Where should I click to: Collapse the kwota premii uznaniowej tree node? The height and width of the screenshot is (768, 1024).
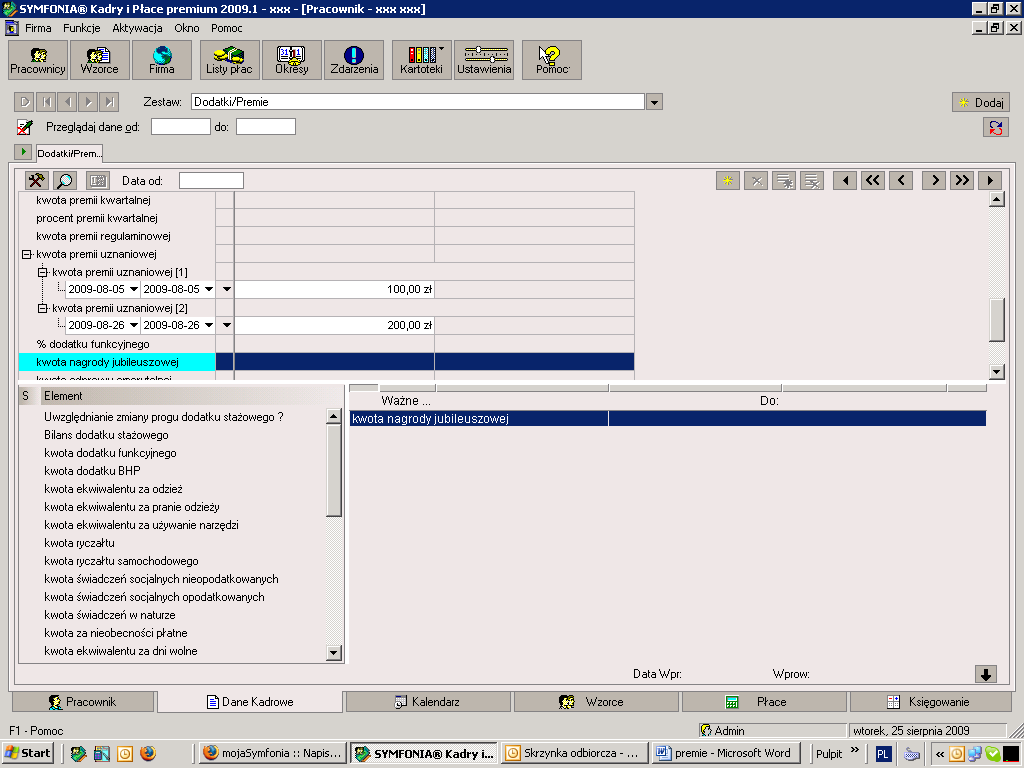pyautogui.click(x=27, y=254)
